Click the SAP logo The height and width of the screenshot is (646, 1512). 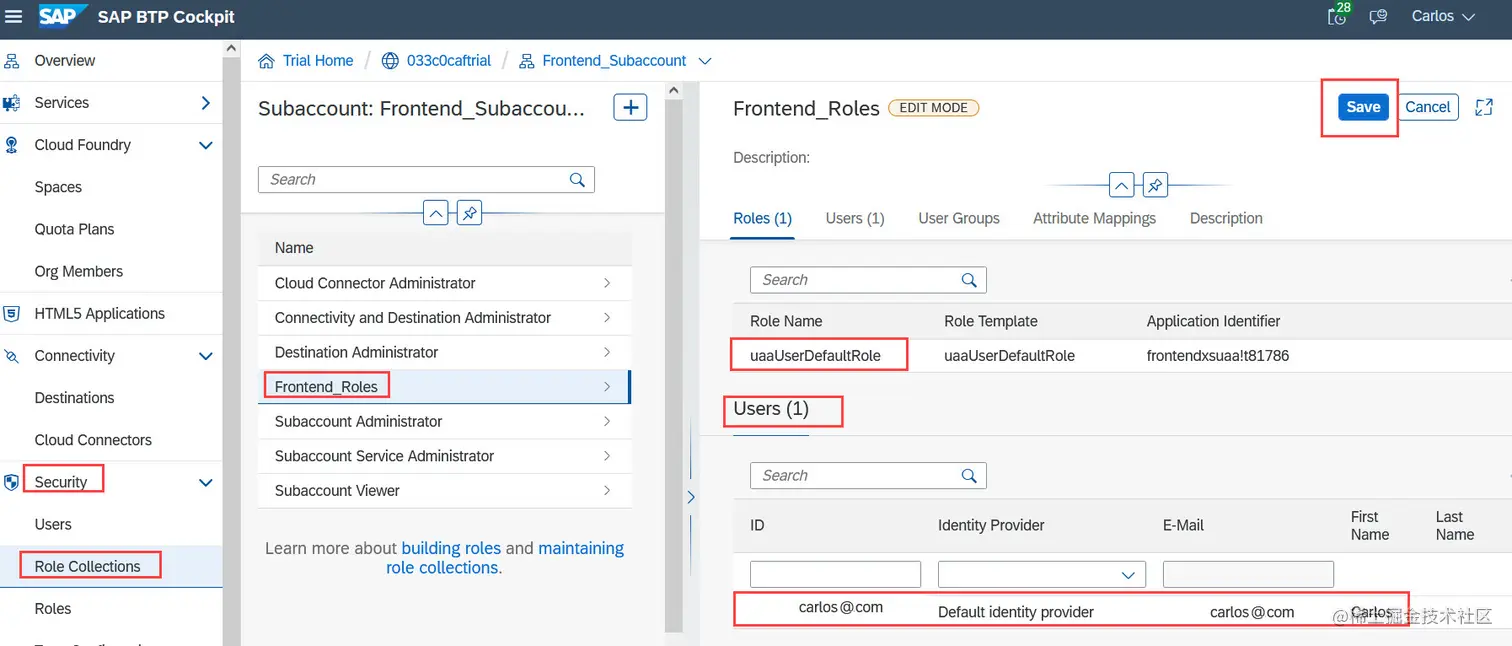[62, 17]
